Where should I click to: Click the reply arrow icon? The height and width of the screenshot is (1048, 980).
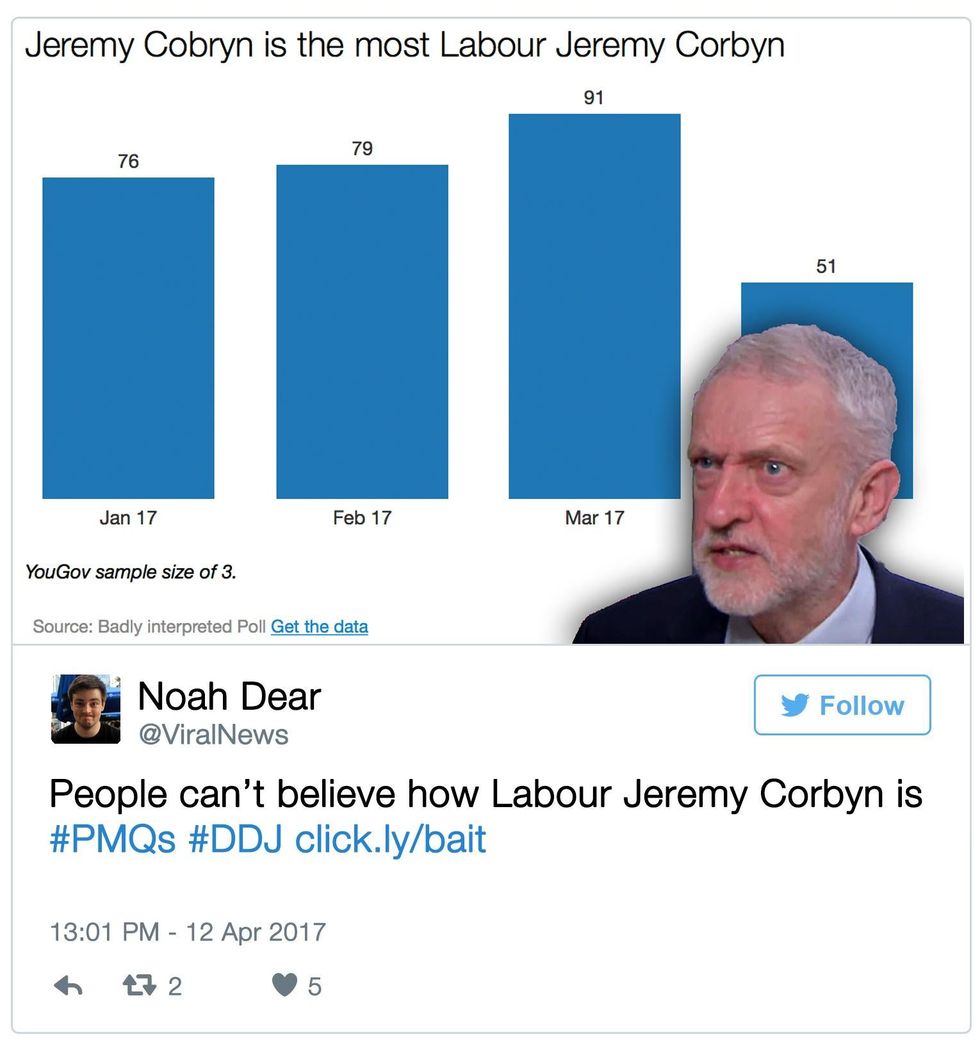point(68,986)
